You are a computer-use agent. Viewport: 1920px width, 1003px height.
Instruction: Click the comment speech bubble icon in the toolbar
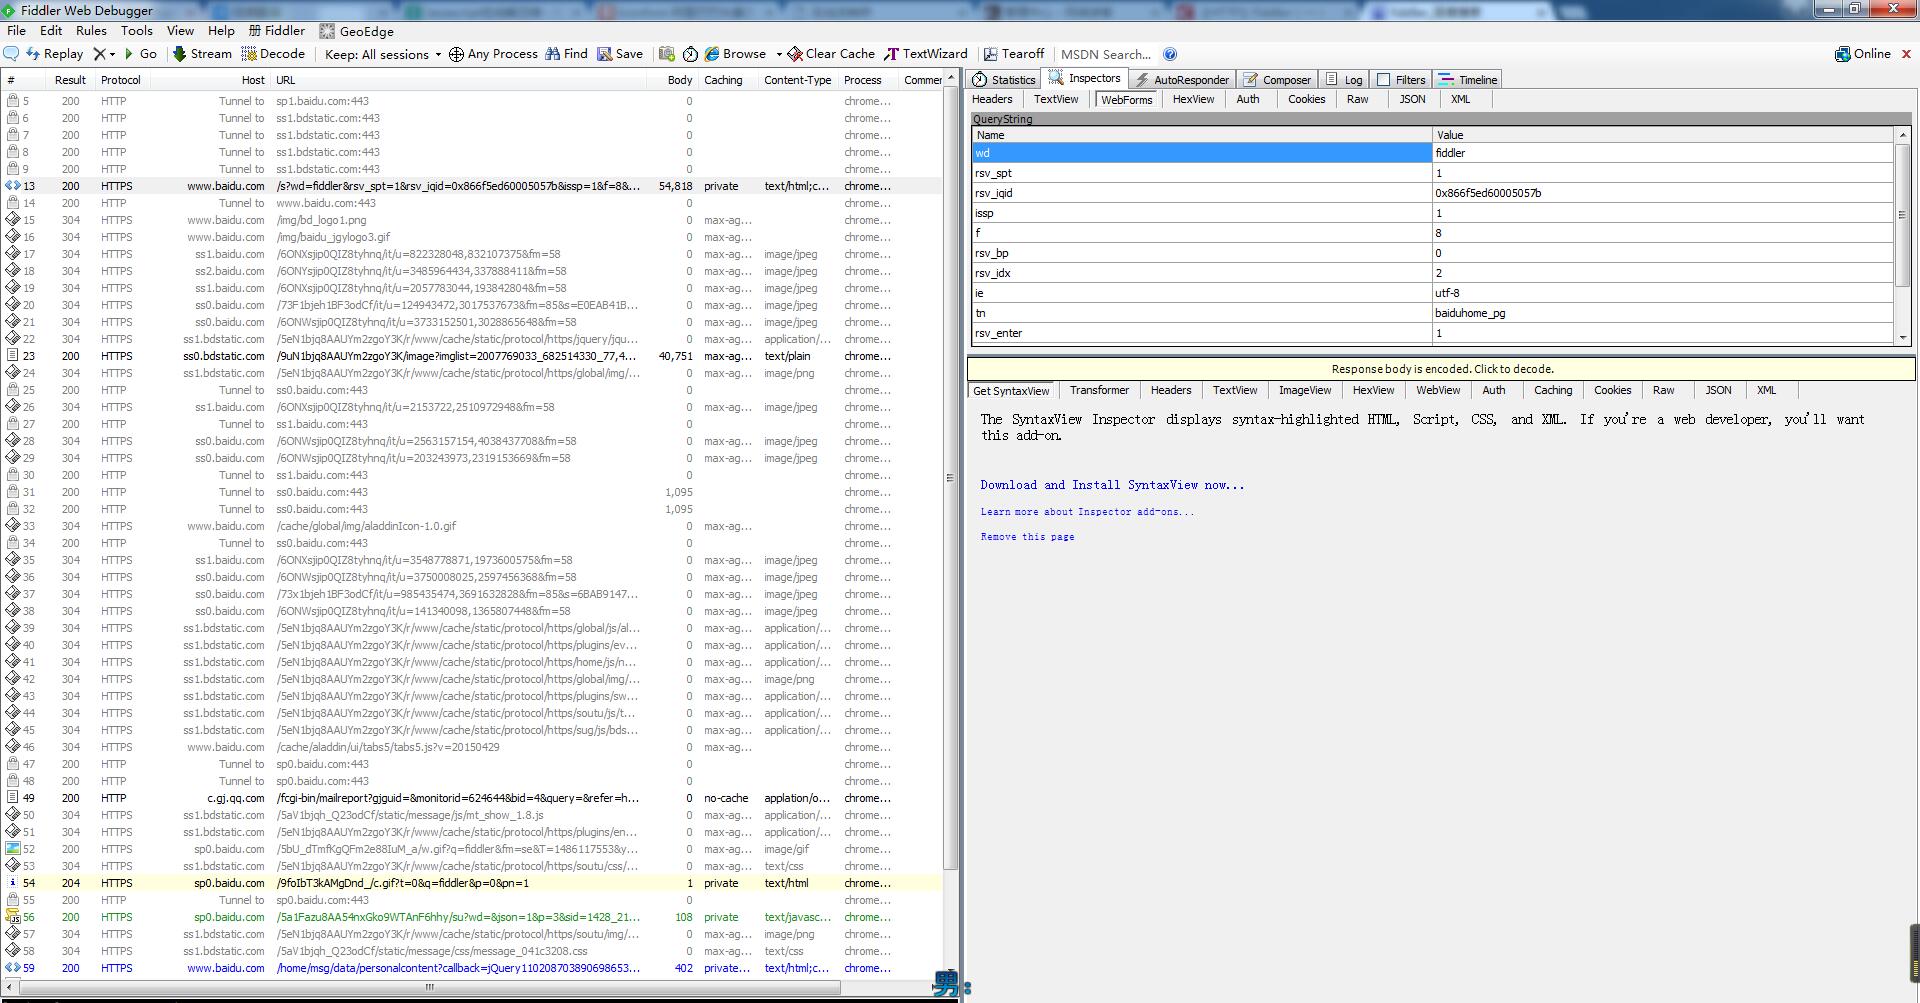(12, 54)
